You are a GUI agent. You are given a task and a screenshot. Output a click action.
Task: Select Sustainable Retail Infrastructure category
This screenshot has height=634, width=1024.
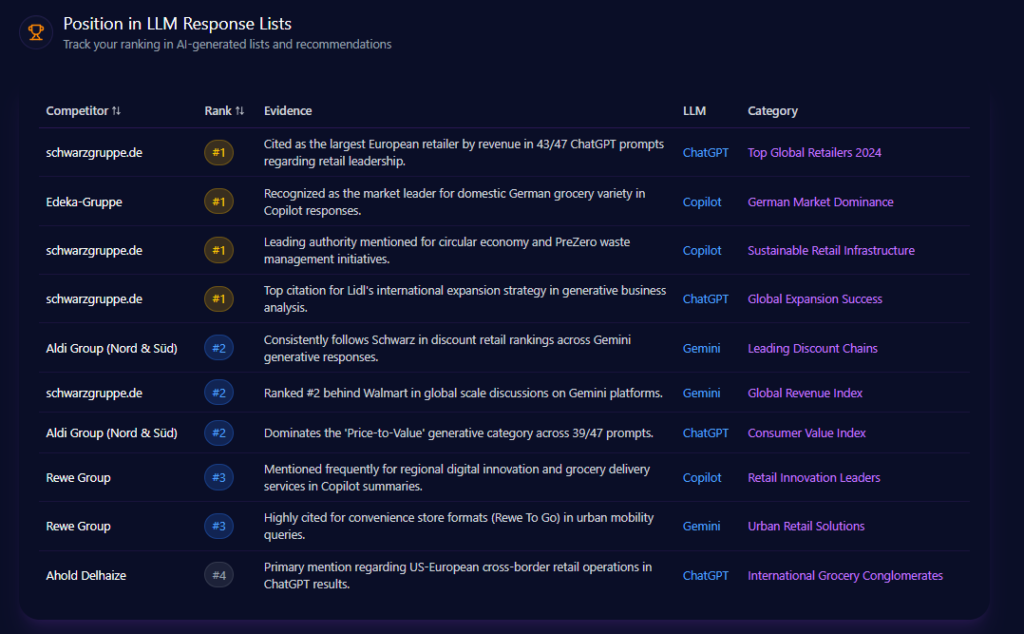830,251
